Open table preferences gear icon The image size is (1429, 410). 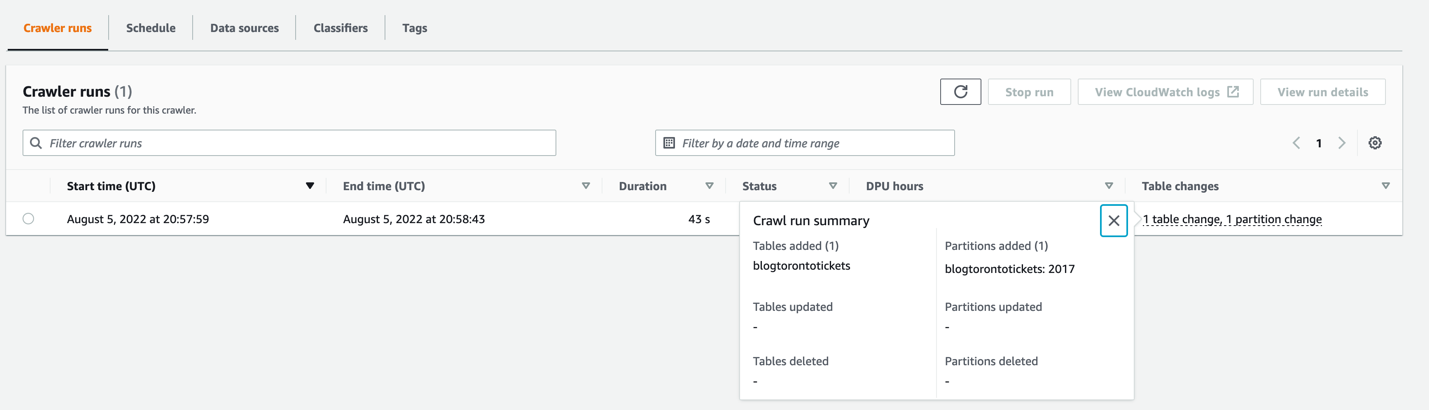click(x=1375, y=143)
